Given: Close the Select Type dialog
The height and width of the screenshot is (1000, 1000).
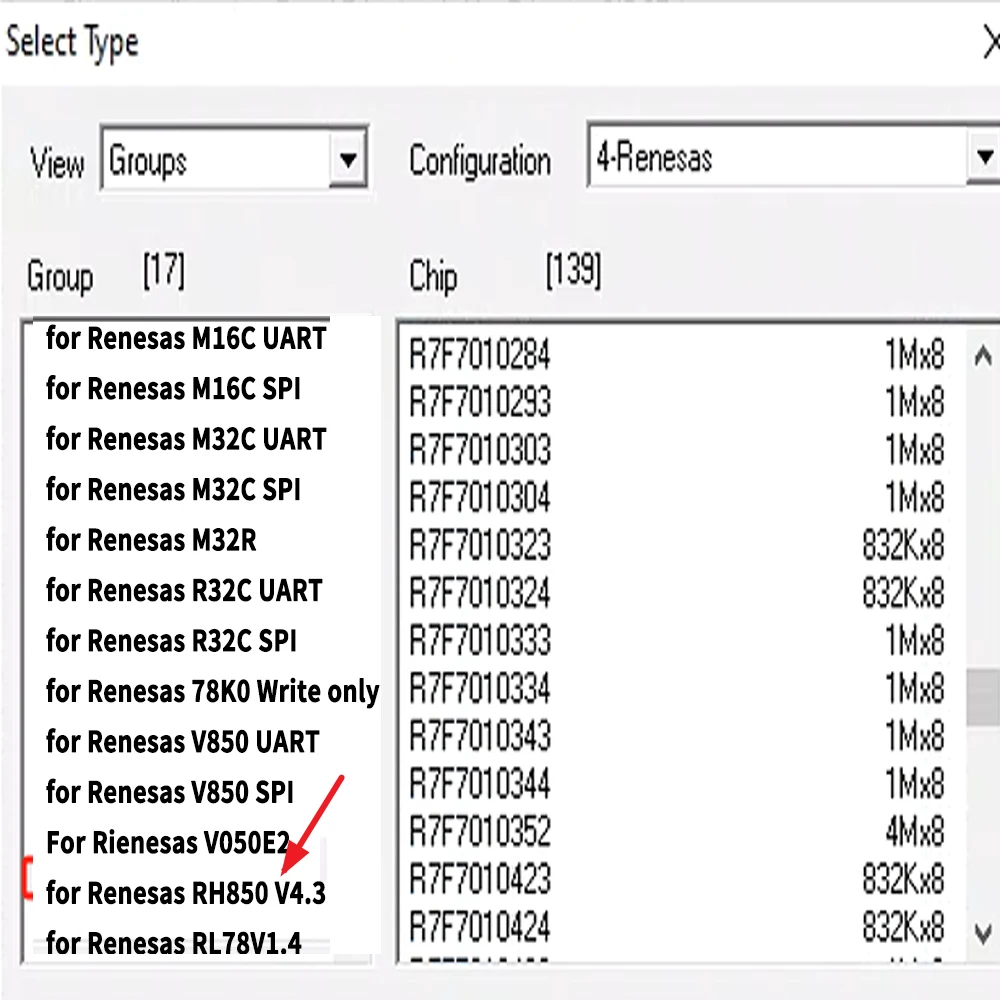Looking at the screenshot, I should point(991,43).
